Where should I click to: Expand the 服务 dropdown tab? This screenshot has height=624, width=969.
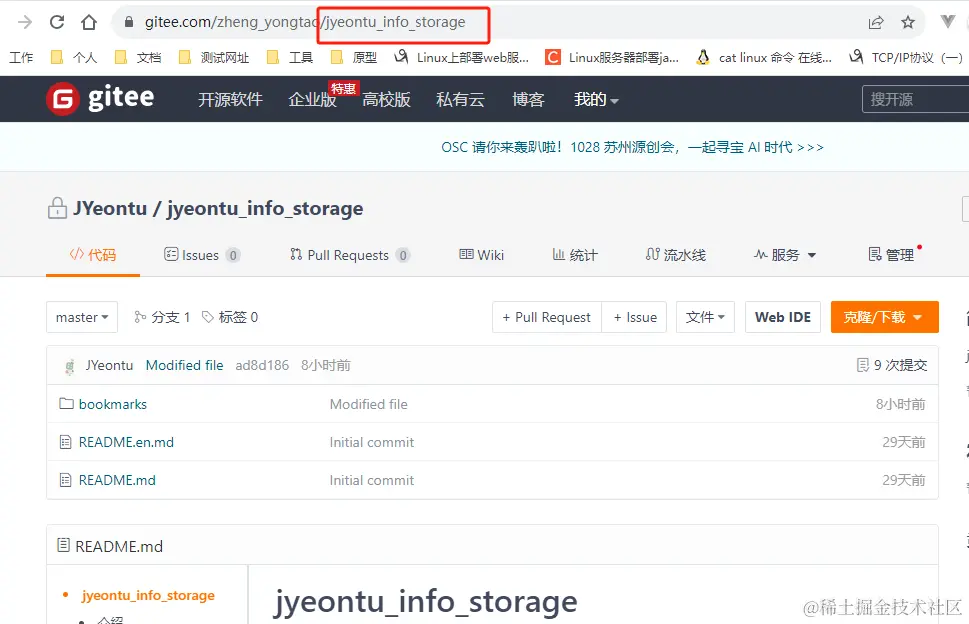pos(785,255)
